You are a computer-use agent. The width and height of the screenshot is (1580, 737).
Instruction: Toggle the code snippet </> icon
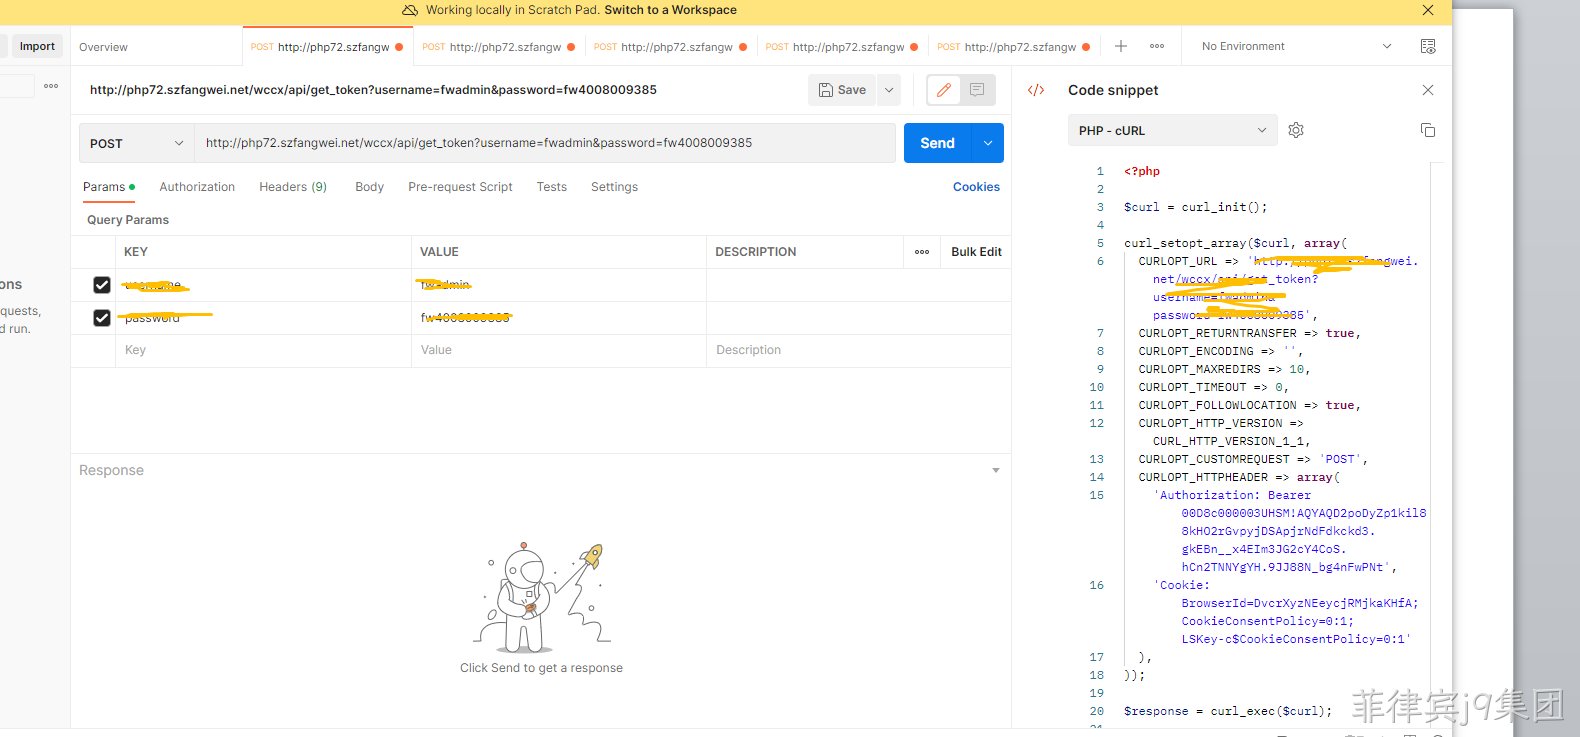pos(1036,90)
